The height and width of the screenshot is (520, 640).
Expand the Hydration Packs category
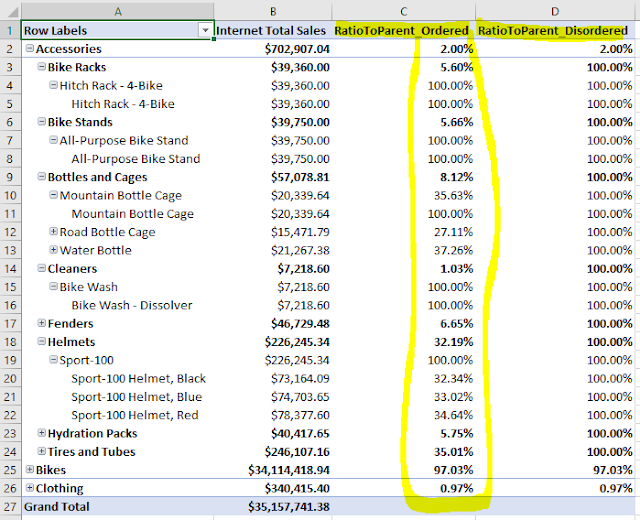41,433
